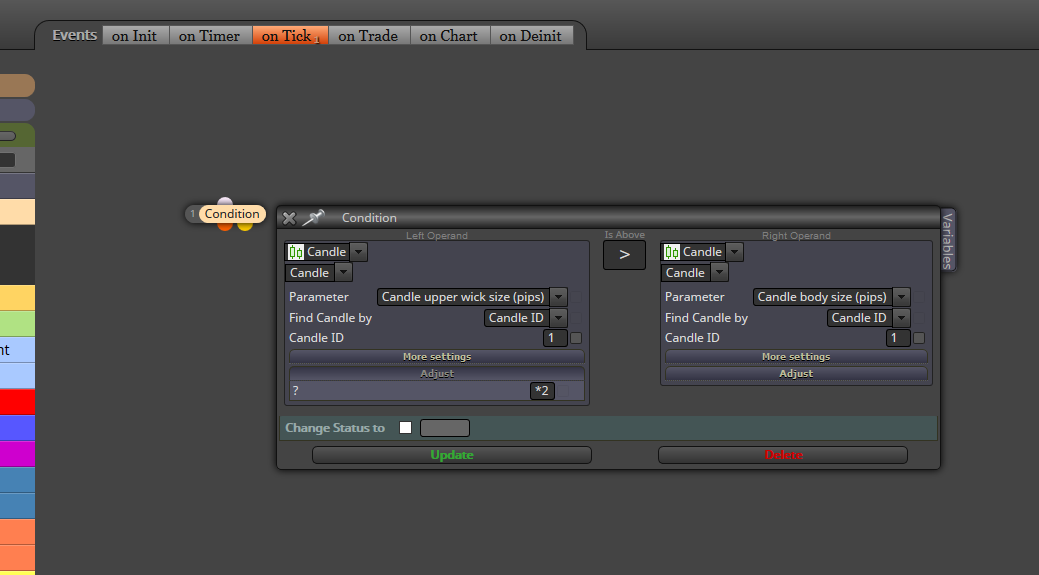Screen dimensions: 1039x575
Task: Expand More settings in Left Operand
Action: [437, 356]
